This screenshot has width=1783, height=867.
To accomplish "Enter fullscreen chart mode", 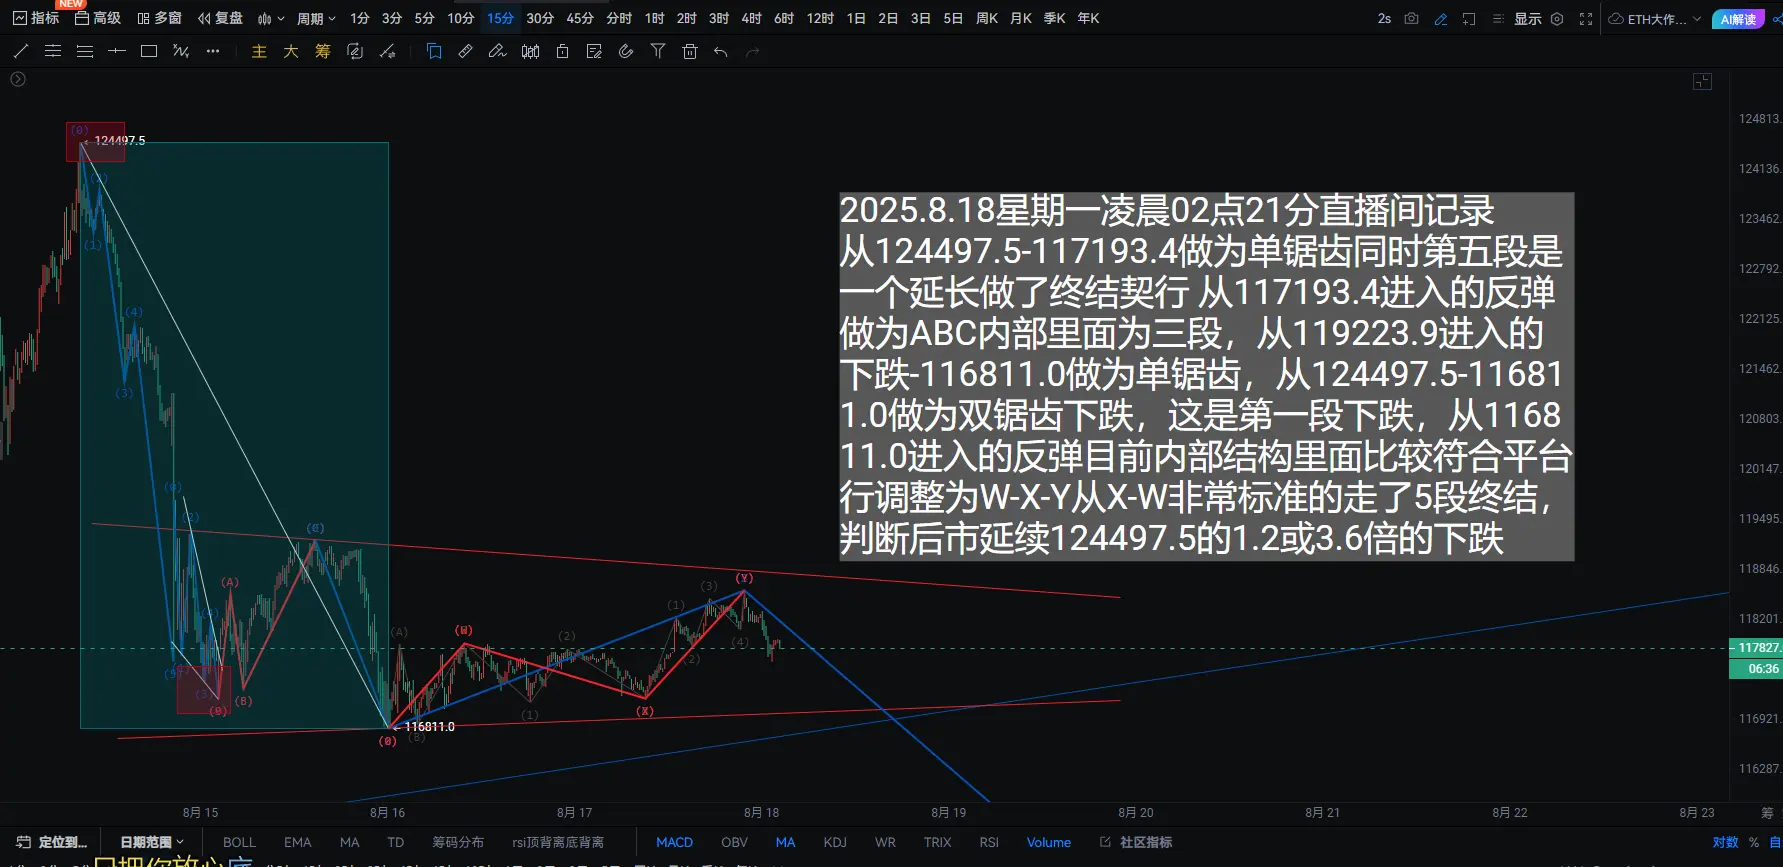I will click(x=1586, y=18).
